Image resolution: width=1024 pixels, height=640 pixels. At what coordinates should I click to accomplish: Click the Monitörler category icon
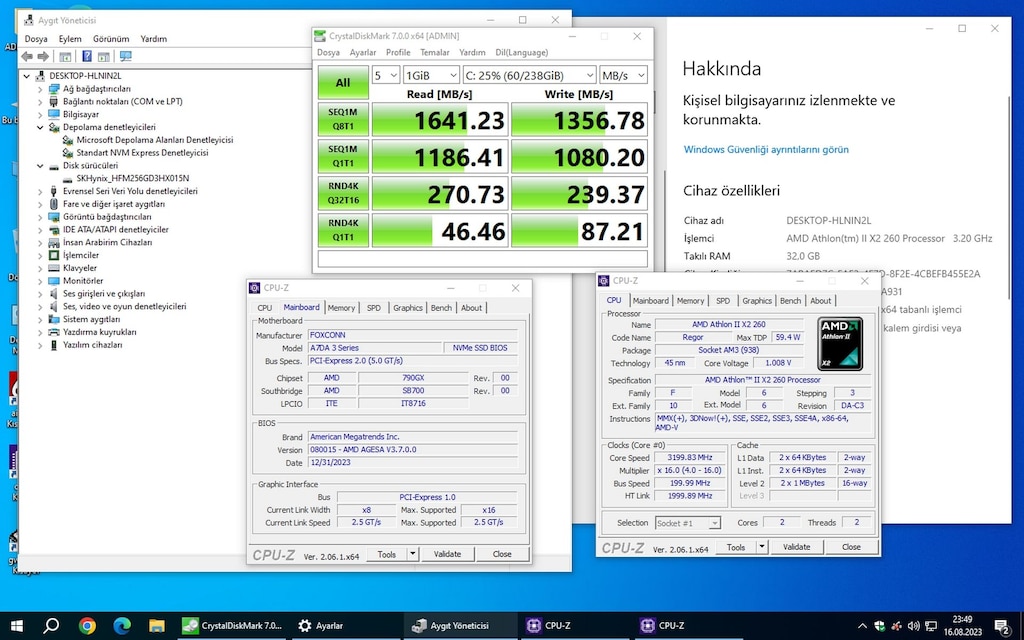pos(54,281)
